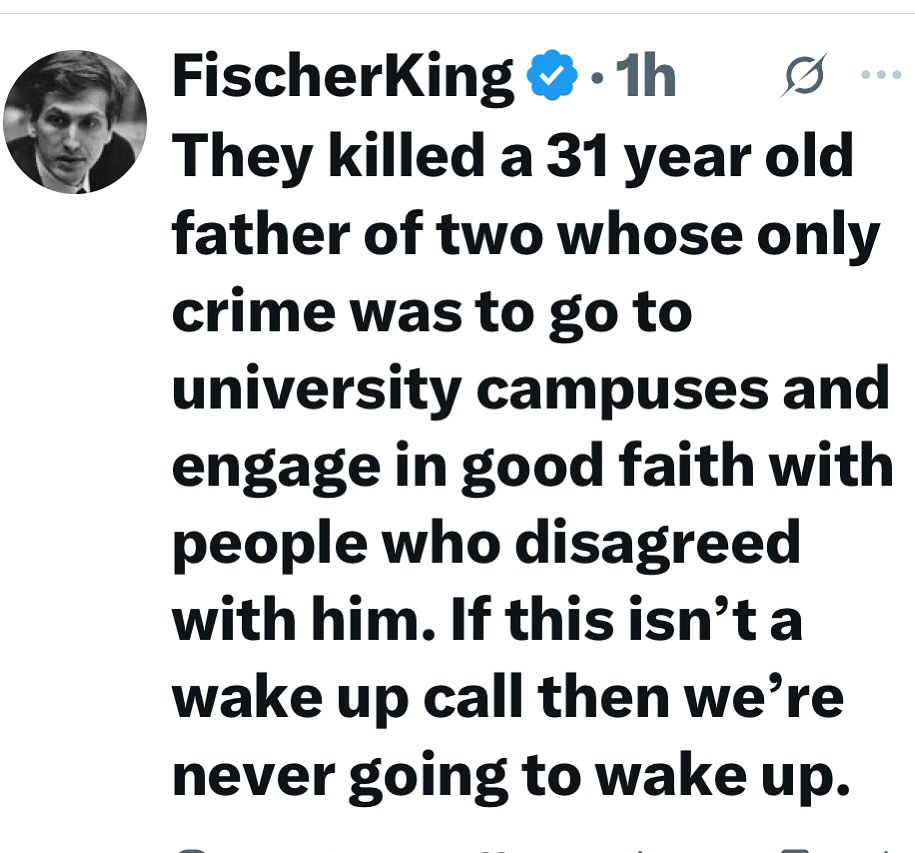Image resolution: width=915 pixels, height=853 pixels.
Task: Click the FischerKing display name
Action: click(x=343, y=76)
